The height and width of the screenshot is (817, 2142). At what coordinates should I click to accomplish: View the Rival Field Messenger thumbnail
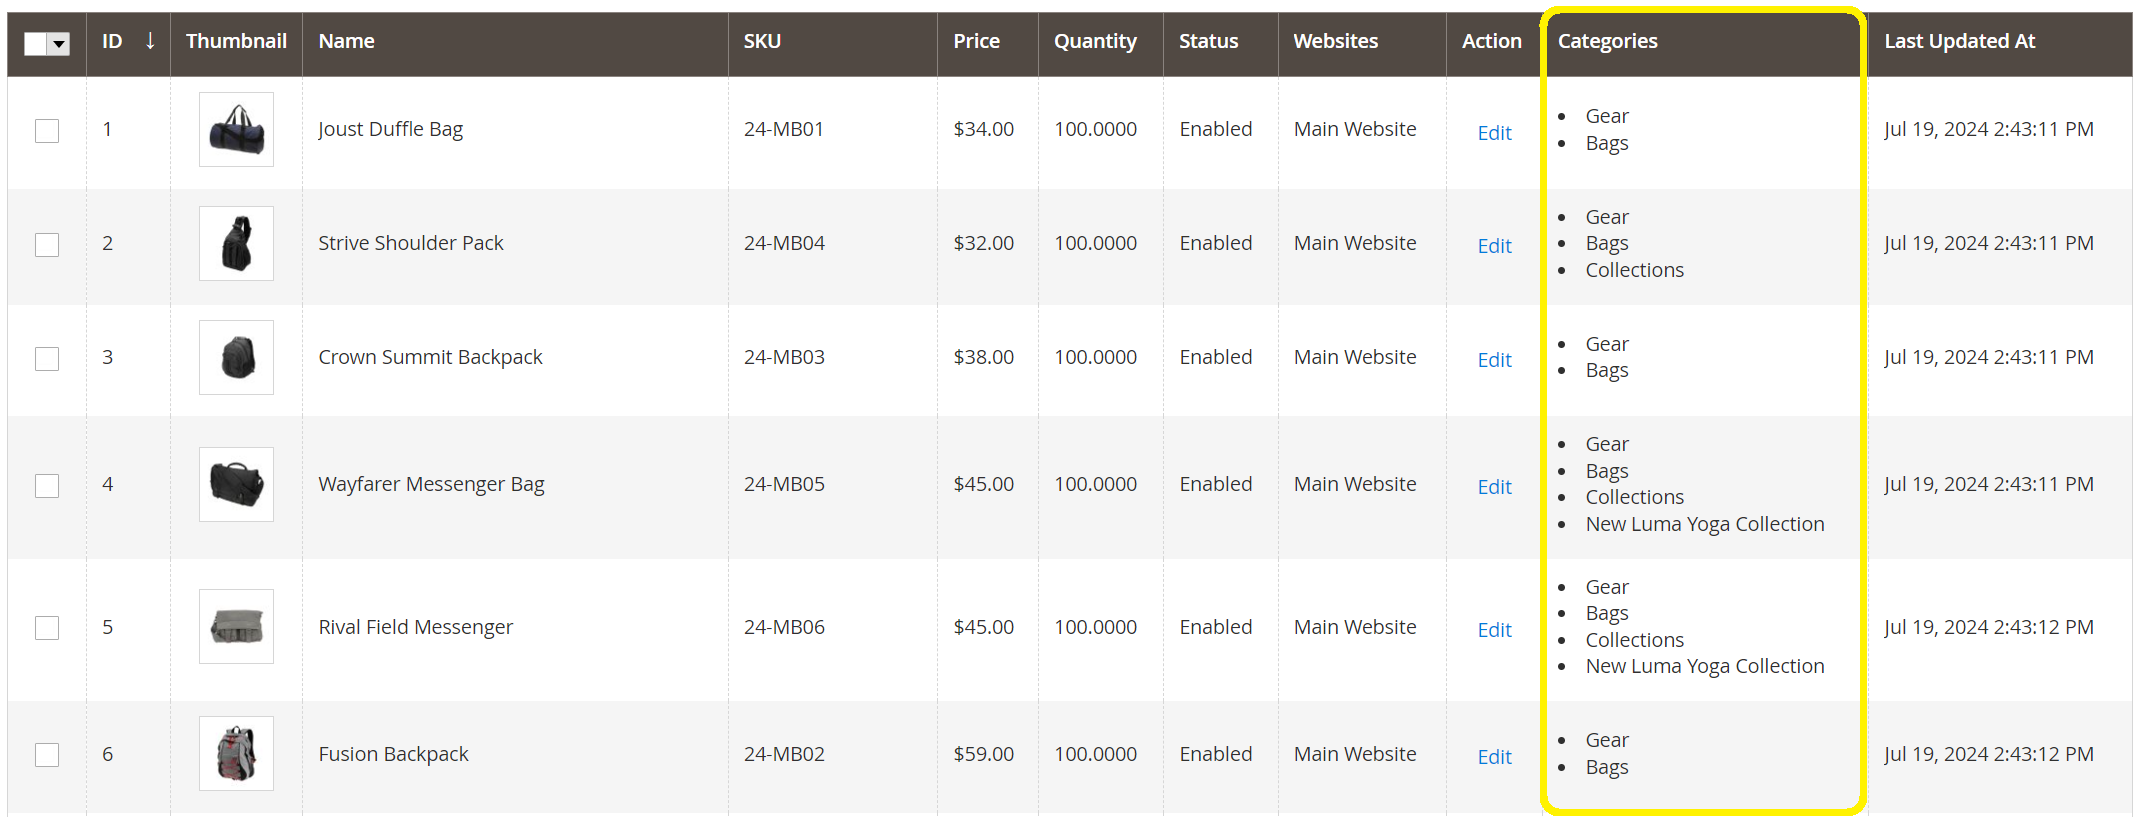coord(236,627)
